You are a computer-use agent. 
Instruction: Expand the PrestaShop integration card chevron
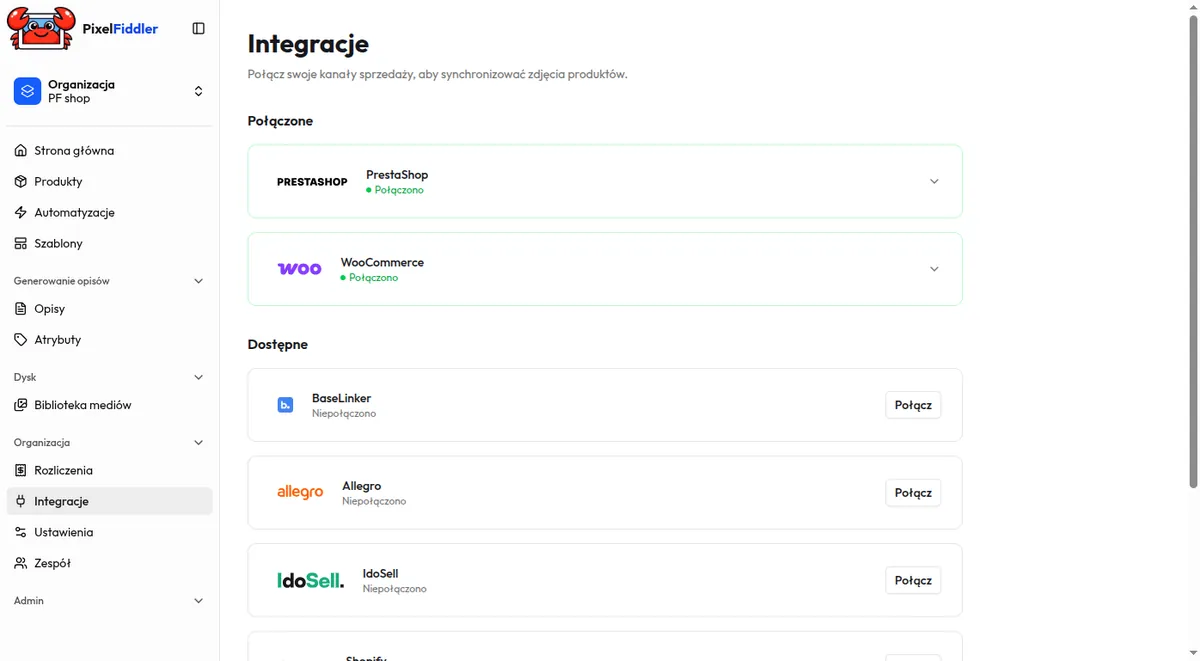tap(934, 181)
